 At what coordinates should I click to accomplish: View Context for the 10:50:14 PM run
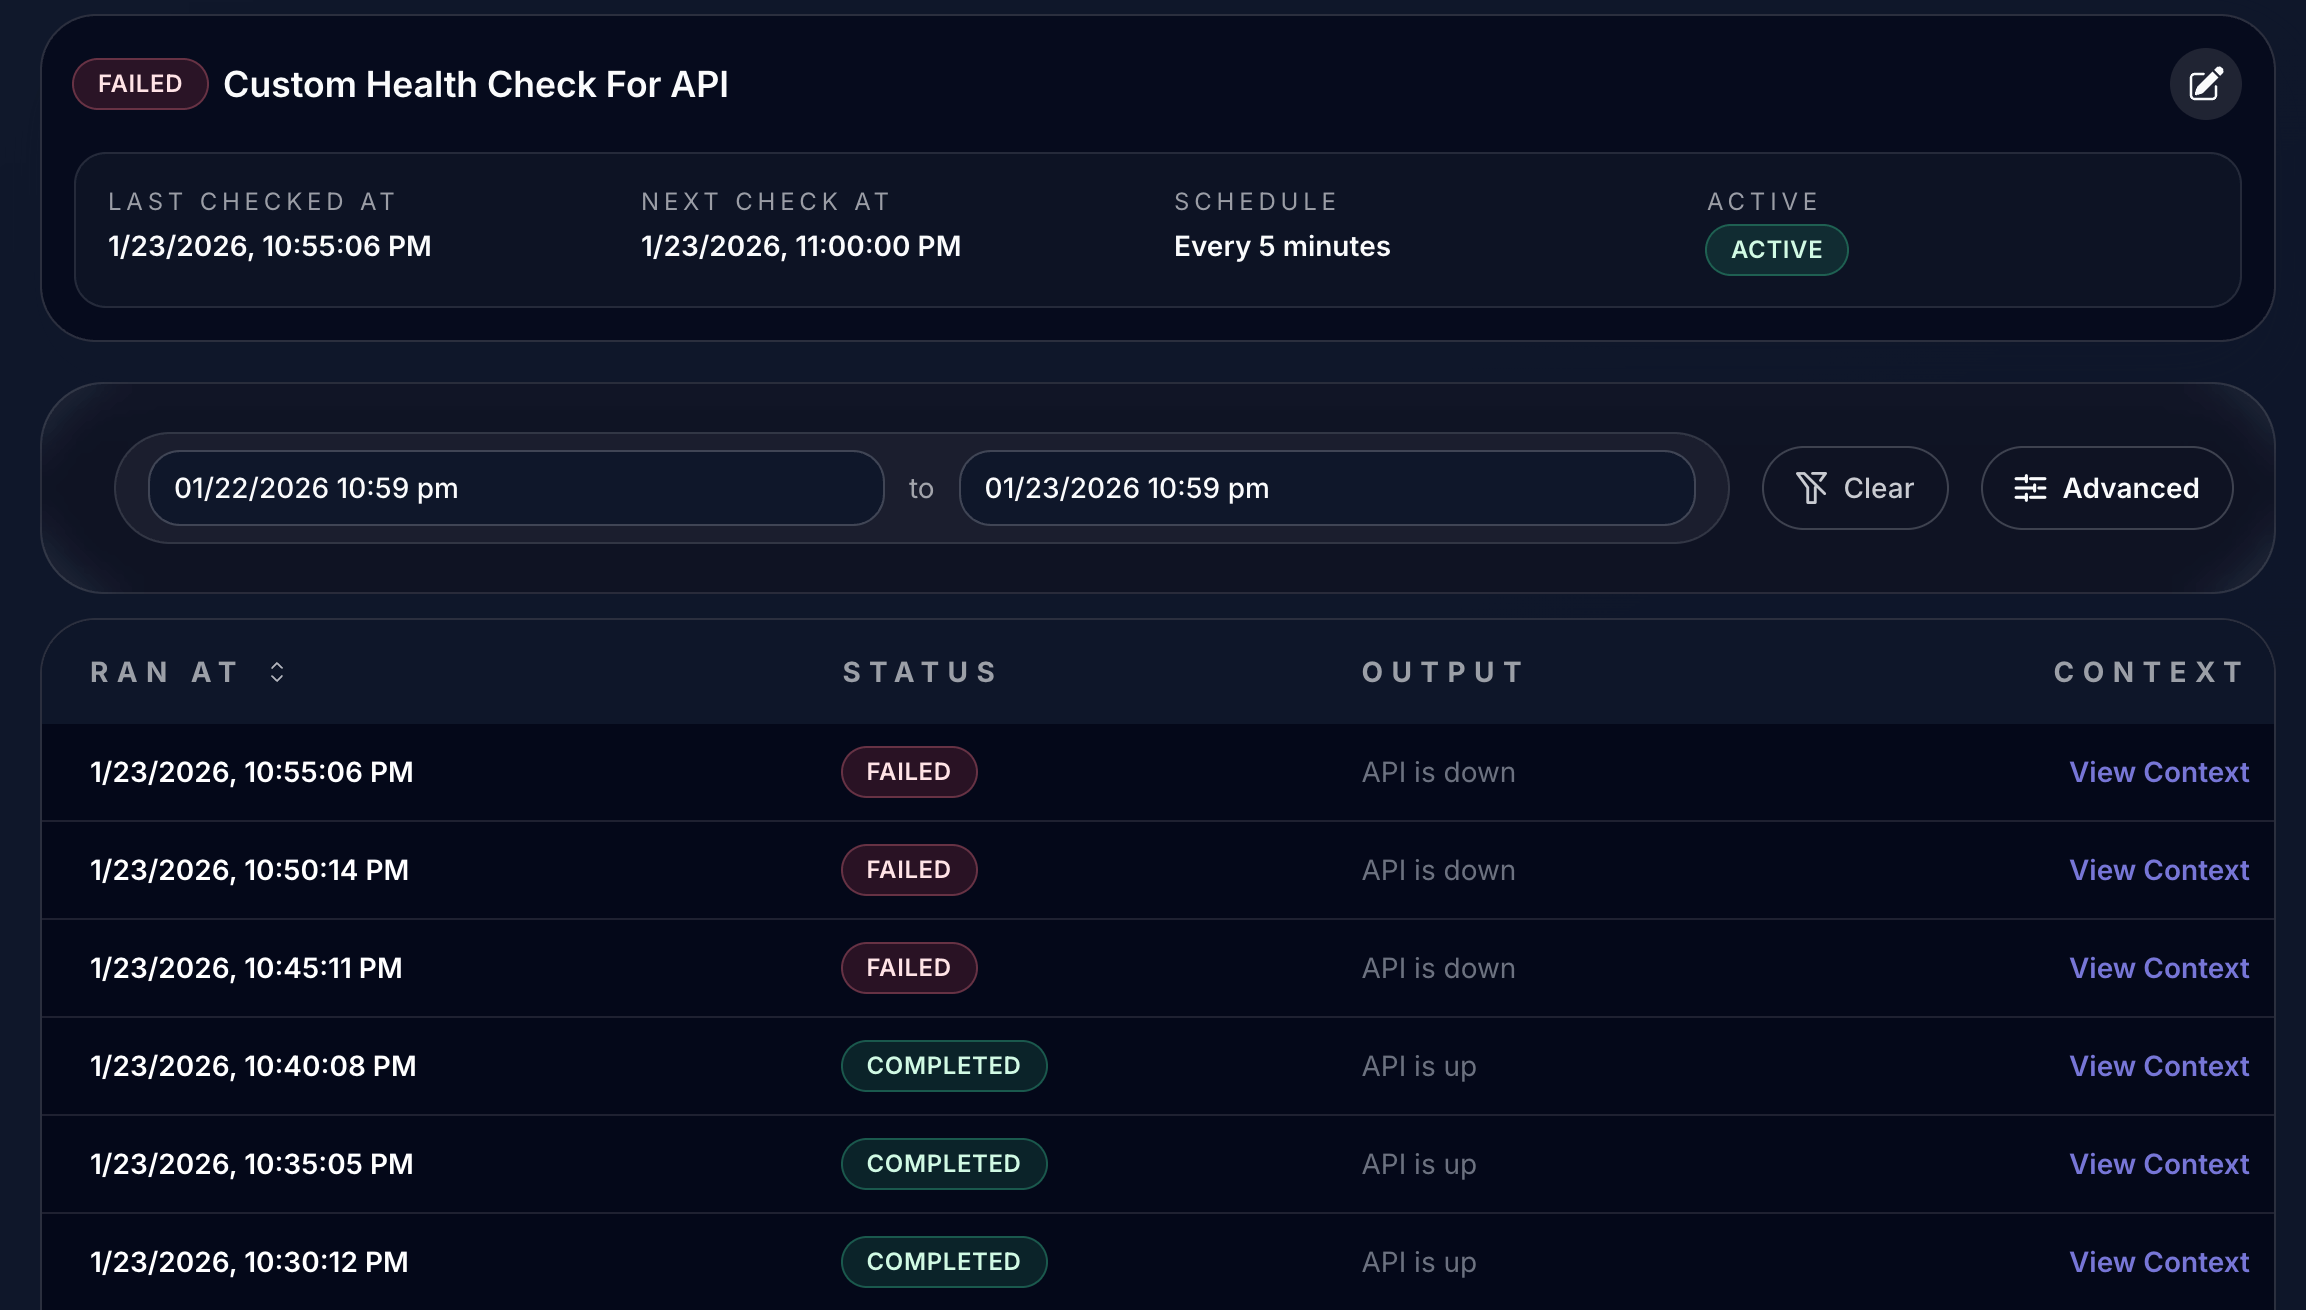click(2158, 870)
